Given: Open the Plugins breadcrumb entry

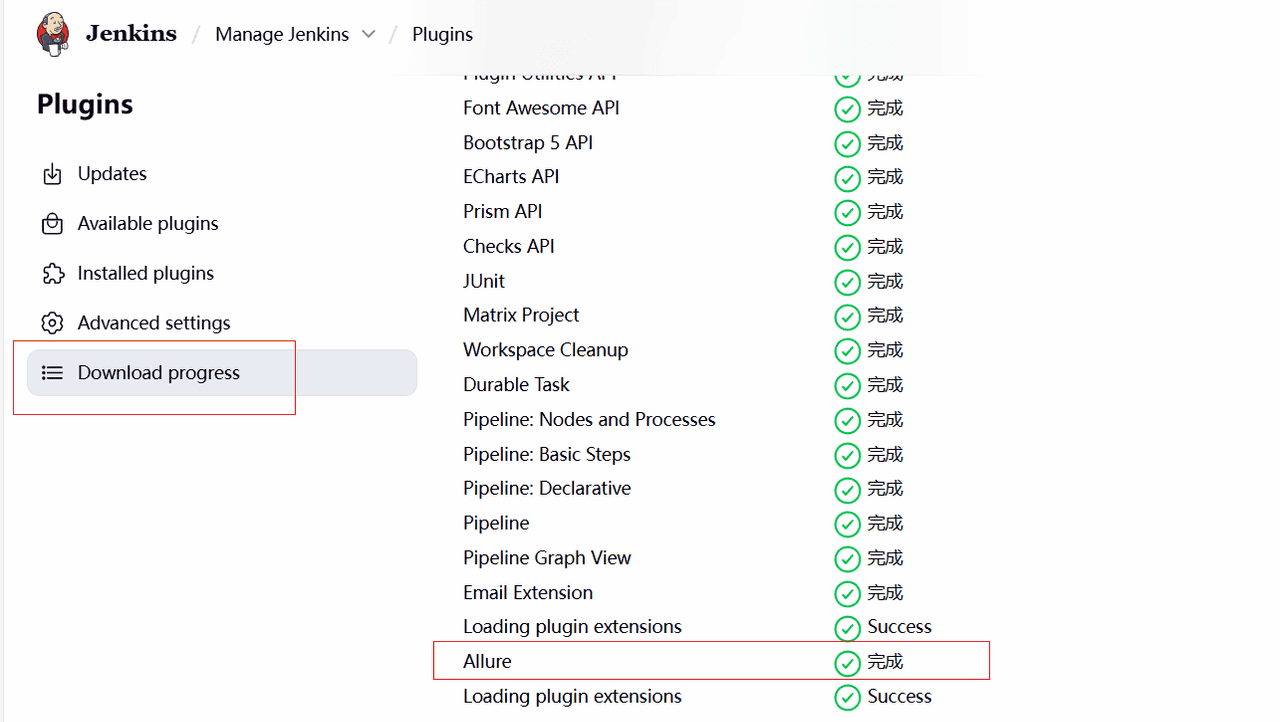Looking at the screenshot, I should (442, 33).
